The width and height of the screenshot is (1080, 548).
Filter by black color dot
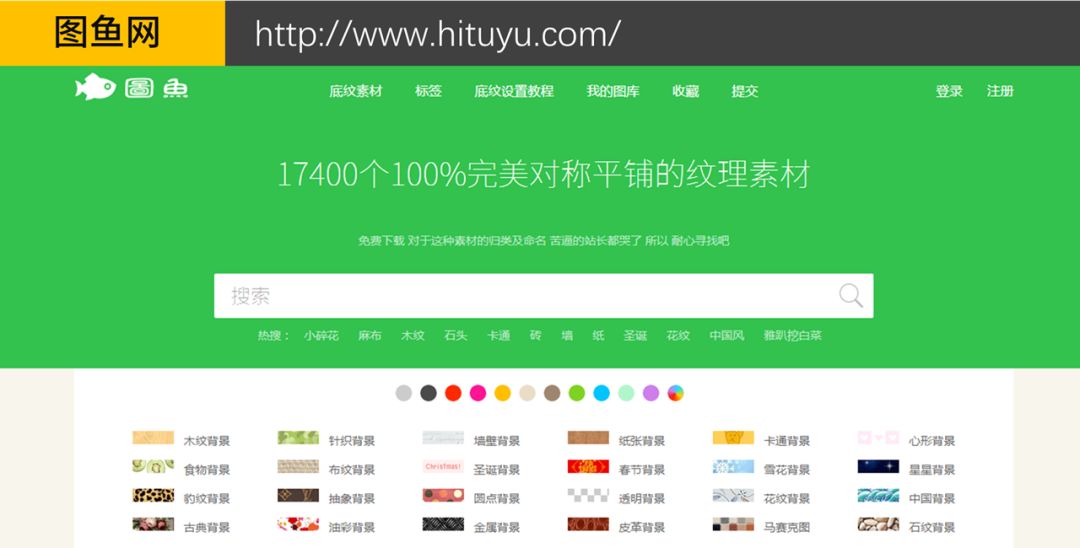coord(428,393)
